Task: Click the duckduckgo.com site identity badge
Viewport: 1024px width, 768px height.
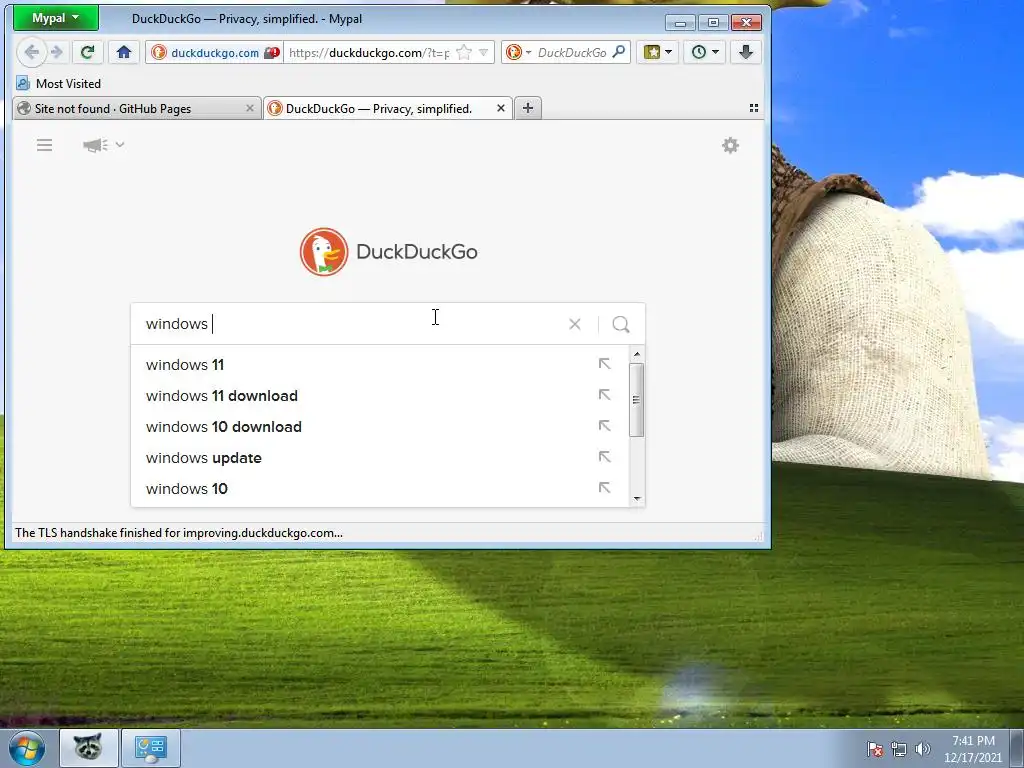Action: (x=215, y=53)
